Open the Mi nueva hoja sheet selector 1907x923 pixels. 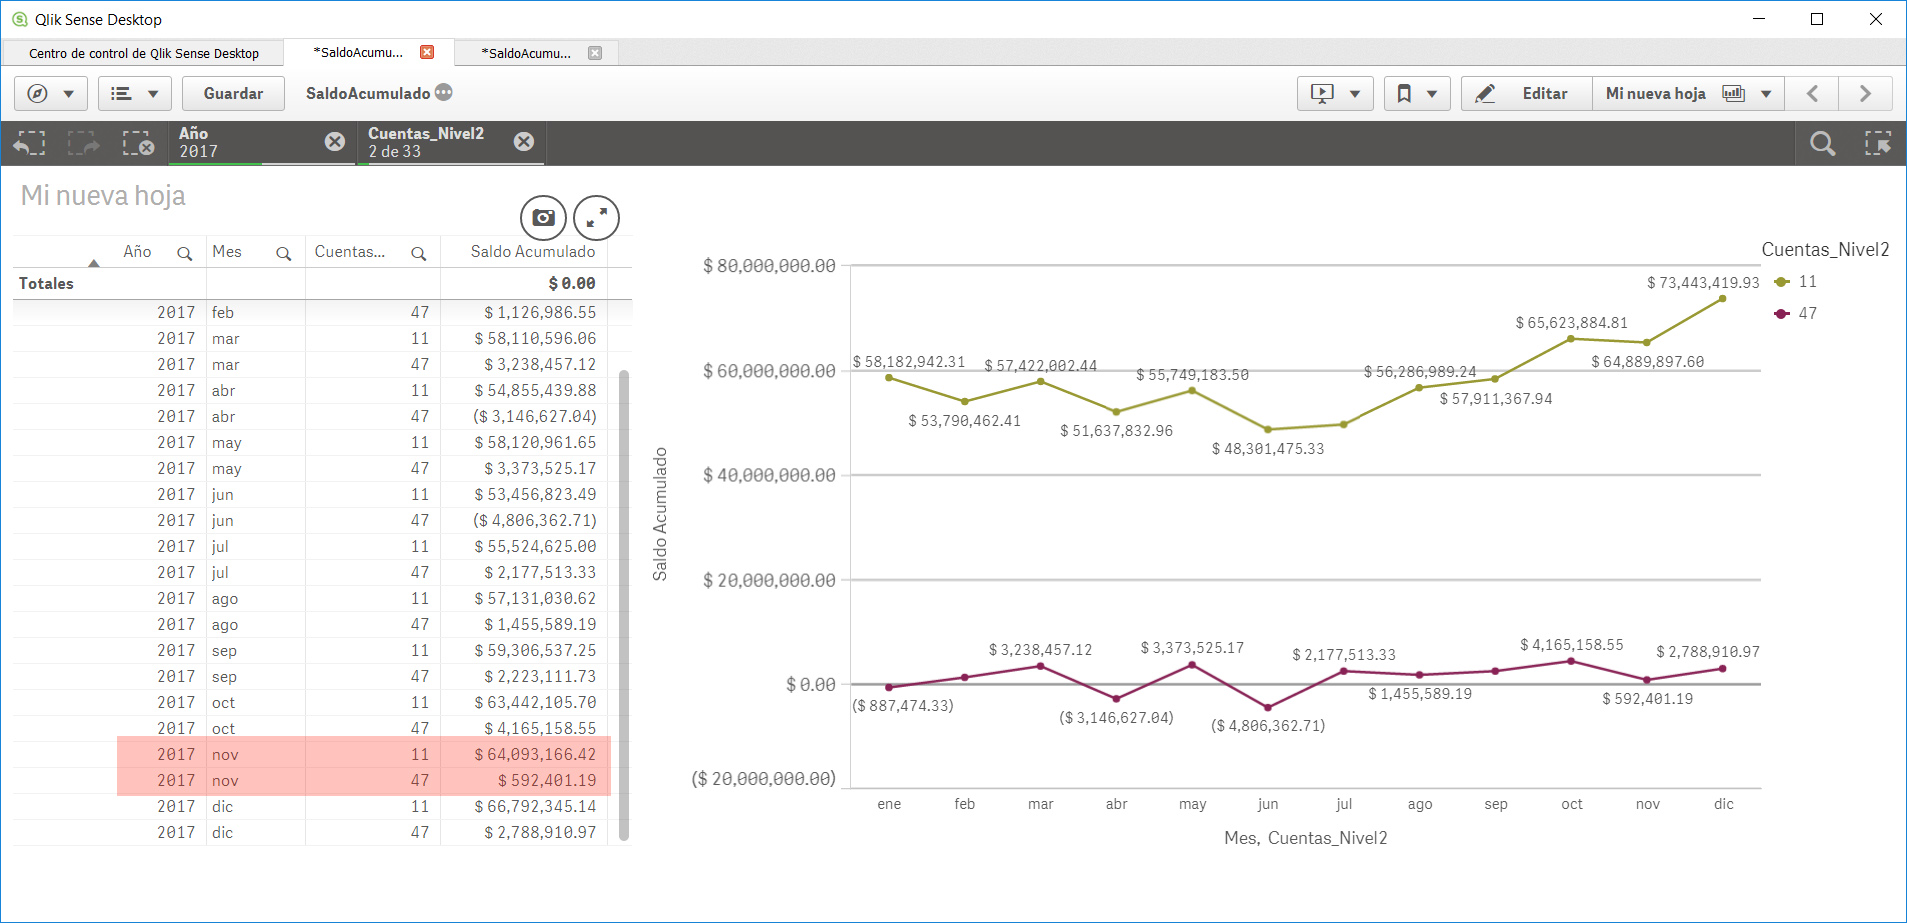coord(1688,93)
